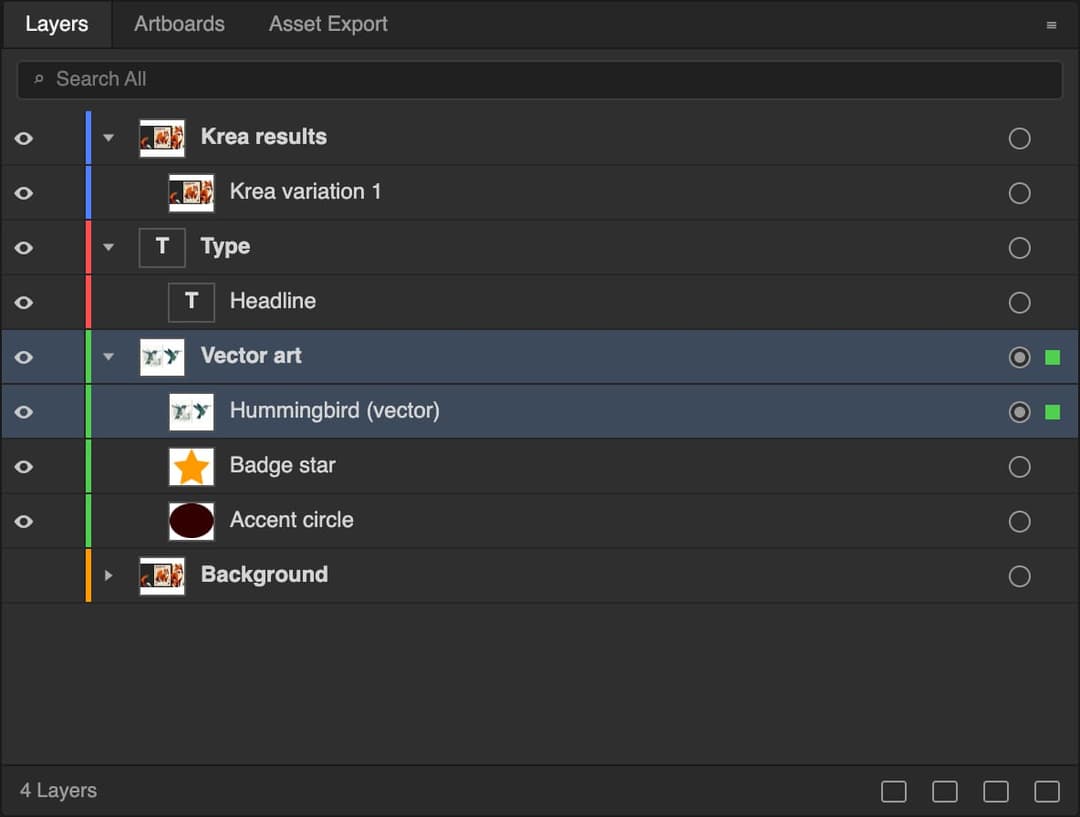
Task: Collapse the Type layer
Action: [108, 247]
